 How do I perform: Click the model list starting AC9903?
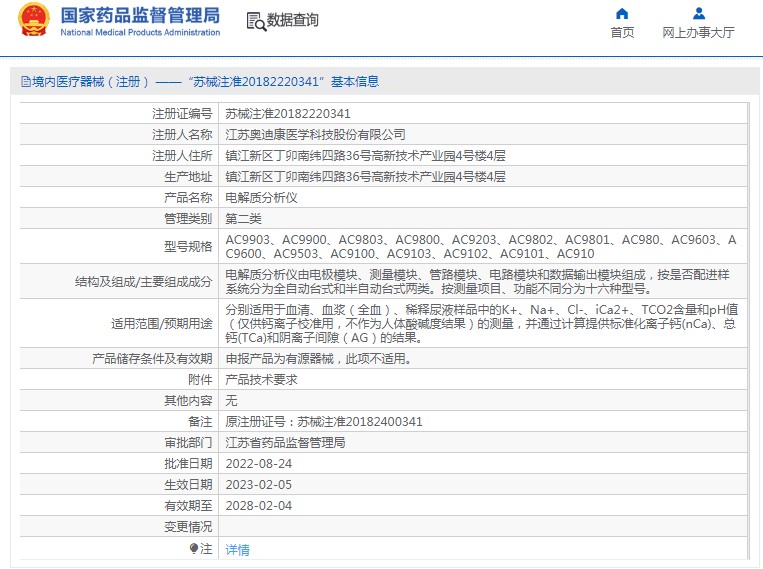(481, 246)
